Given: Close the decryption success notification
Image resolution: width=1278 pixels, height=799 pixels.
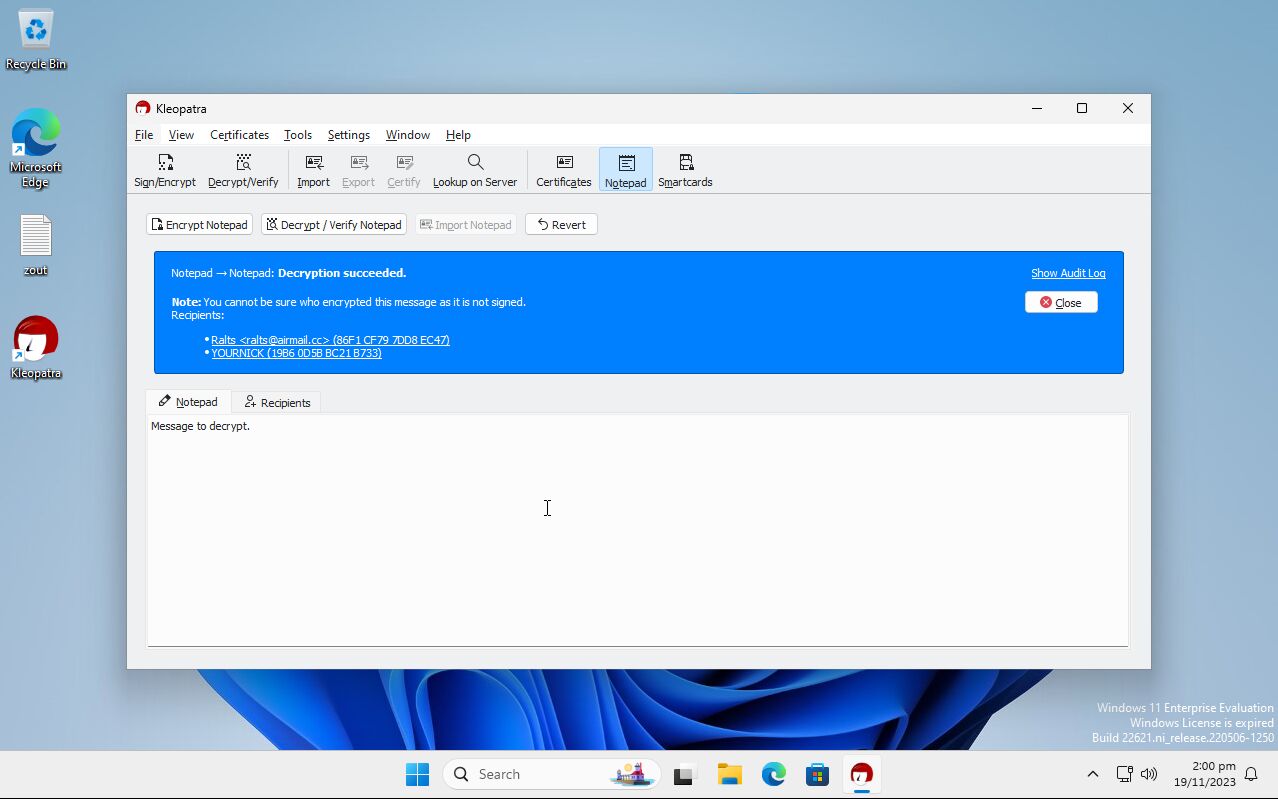Looking at the screenshot, I should pos(1060,301).
